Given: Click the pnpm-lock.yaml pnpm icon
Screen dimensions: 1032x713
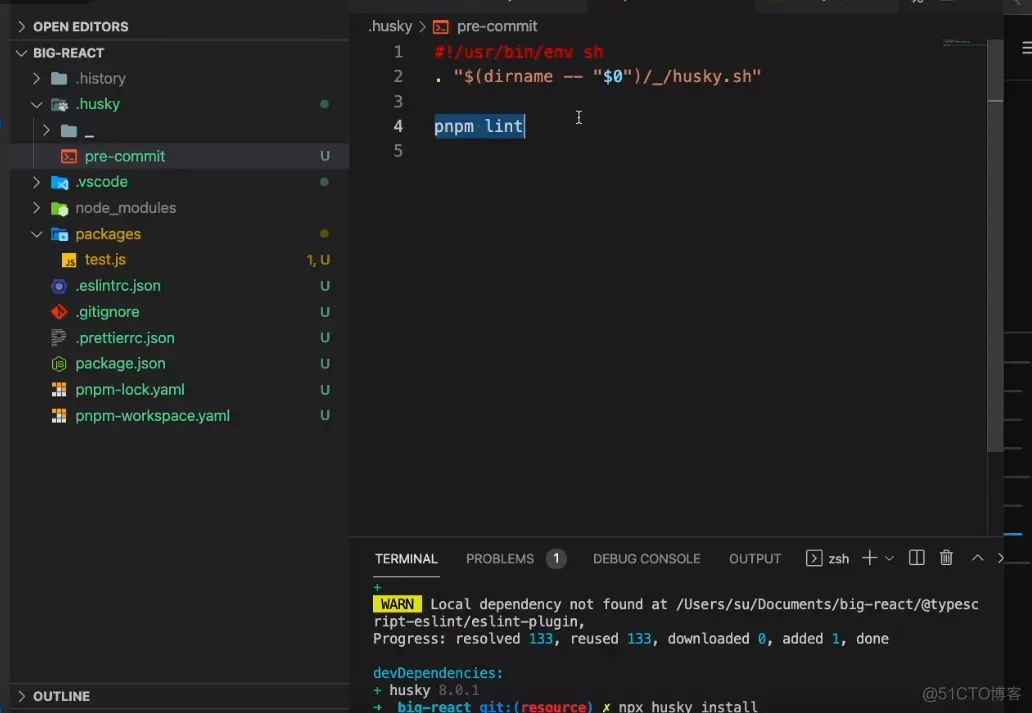Looking at the screenshot, I should 59,390.
